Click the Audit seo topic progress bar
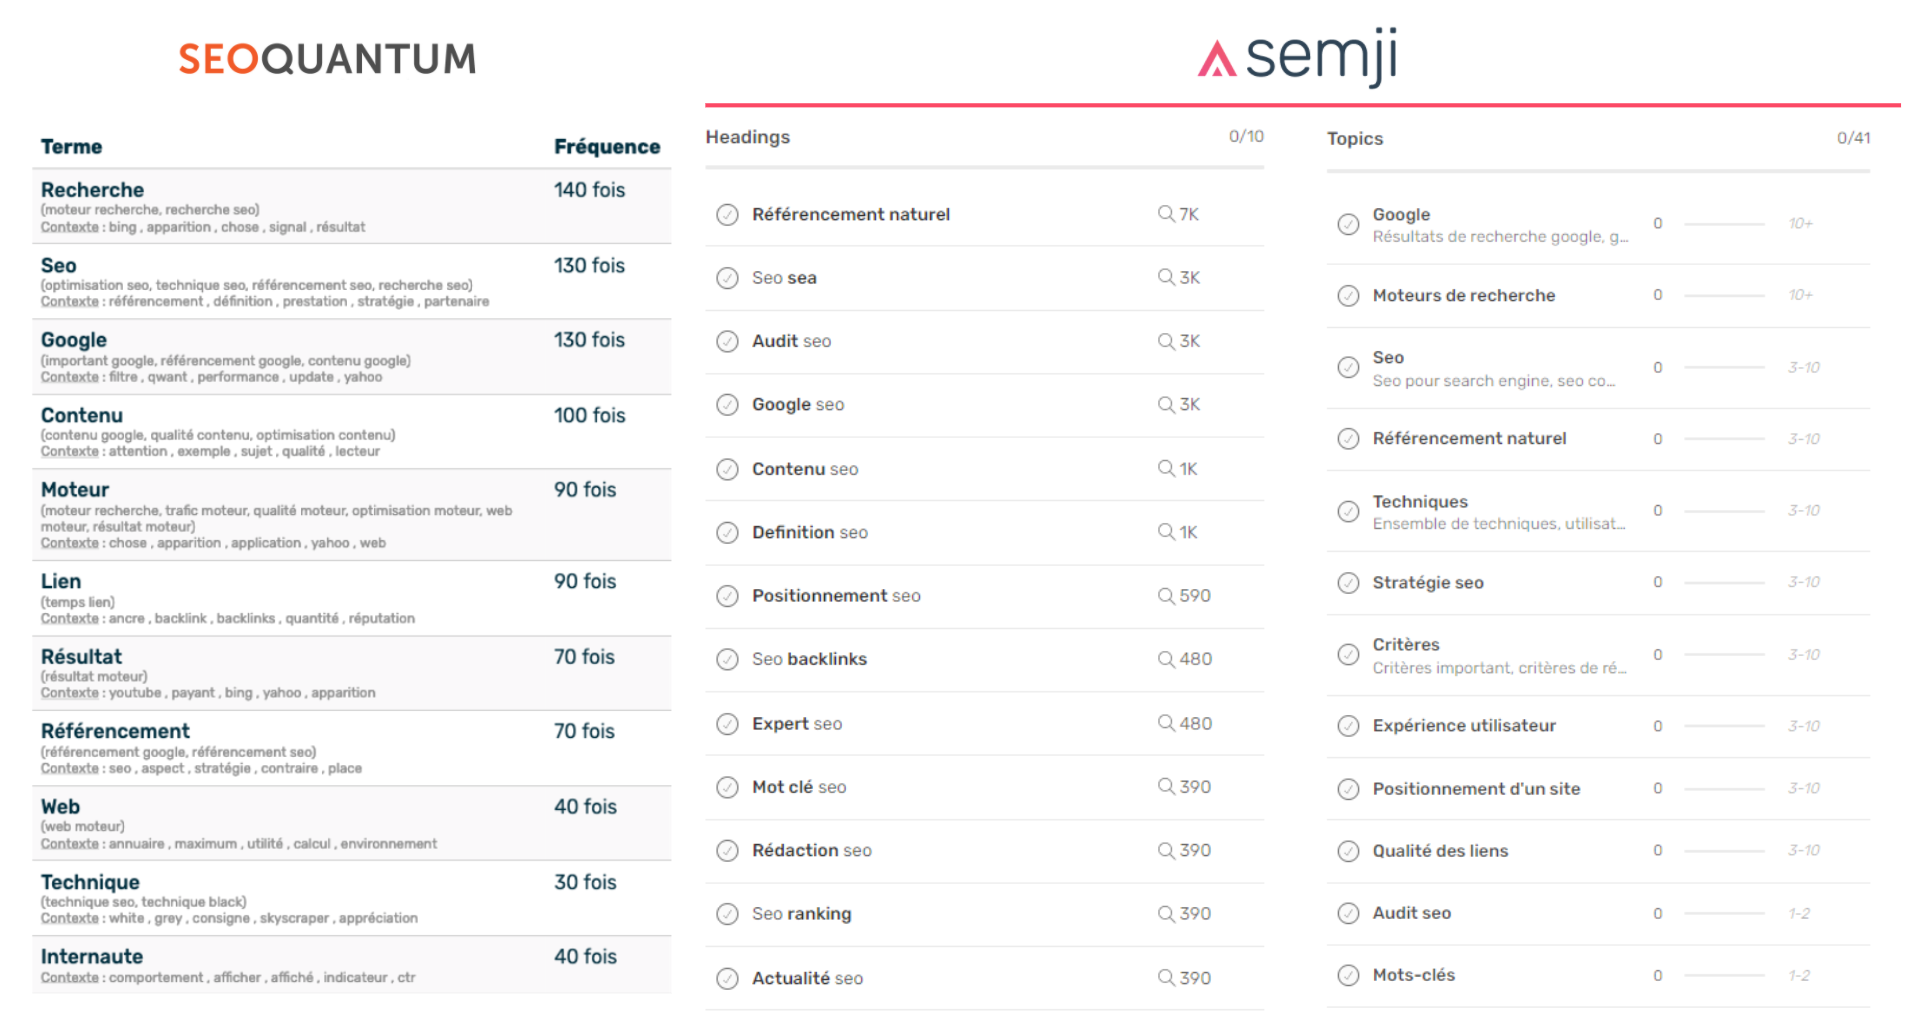The image size is (1909, 1011). pos(1724,913)
